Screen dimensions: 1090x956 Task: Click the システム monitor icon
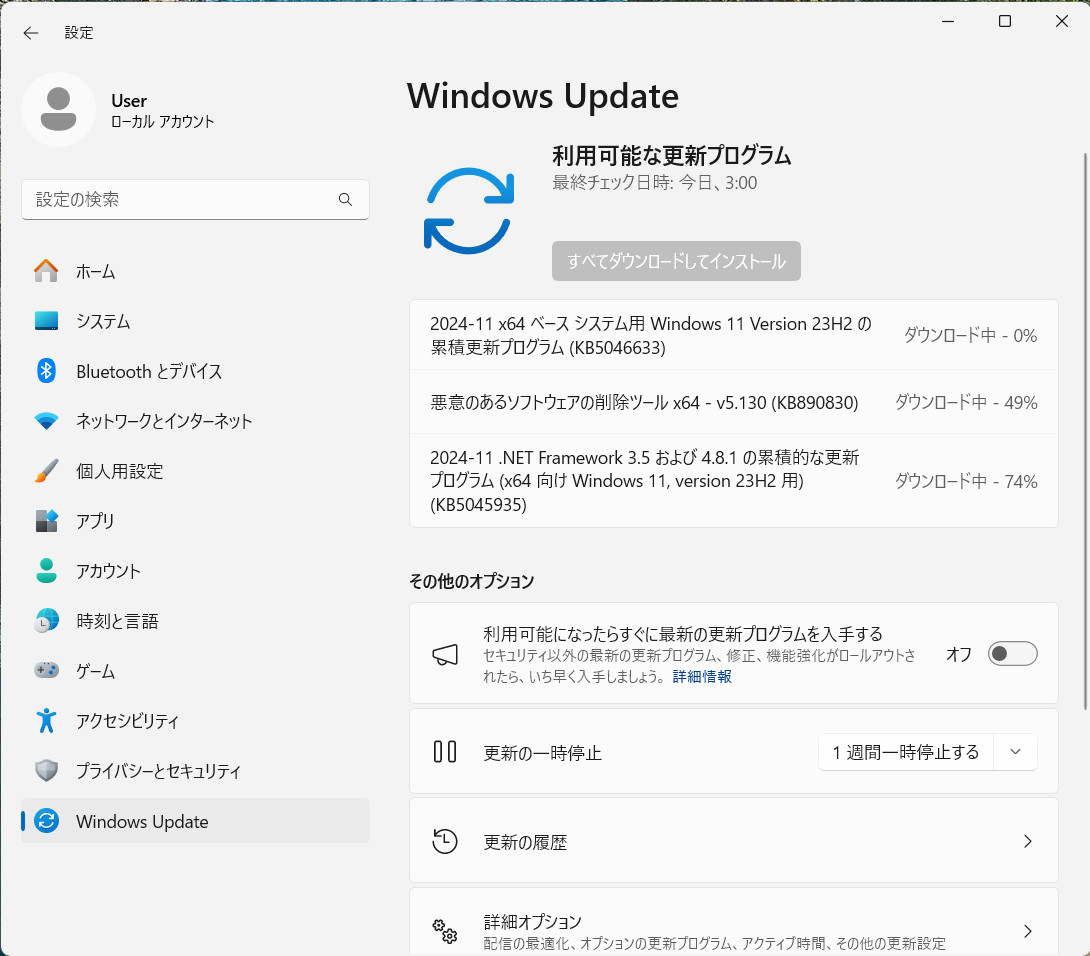pos(47,321)
